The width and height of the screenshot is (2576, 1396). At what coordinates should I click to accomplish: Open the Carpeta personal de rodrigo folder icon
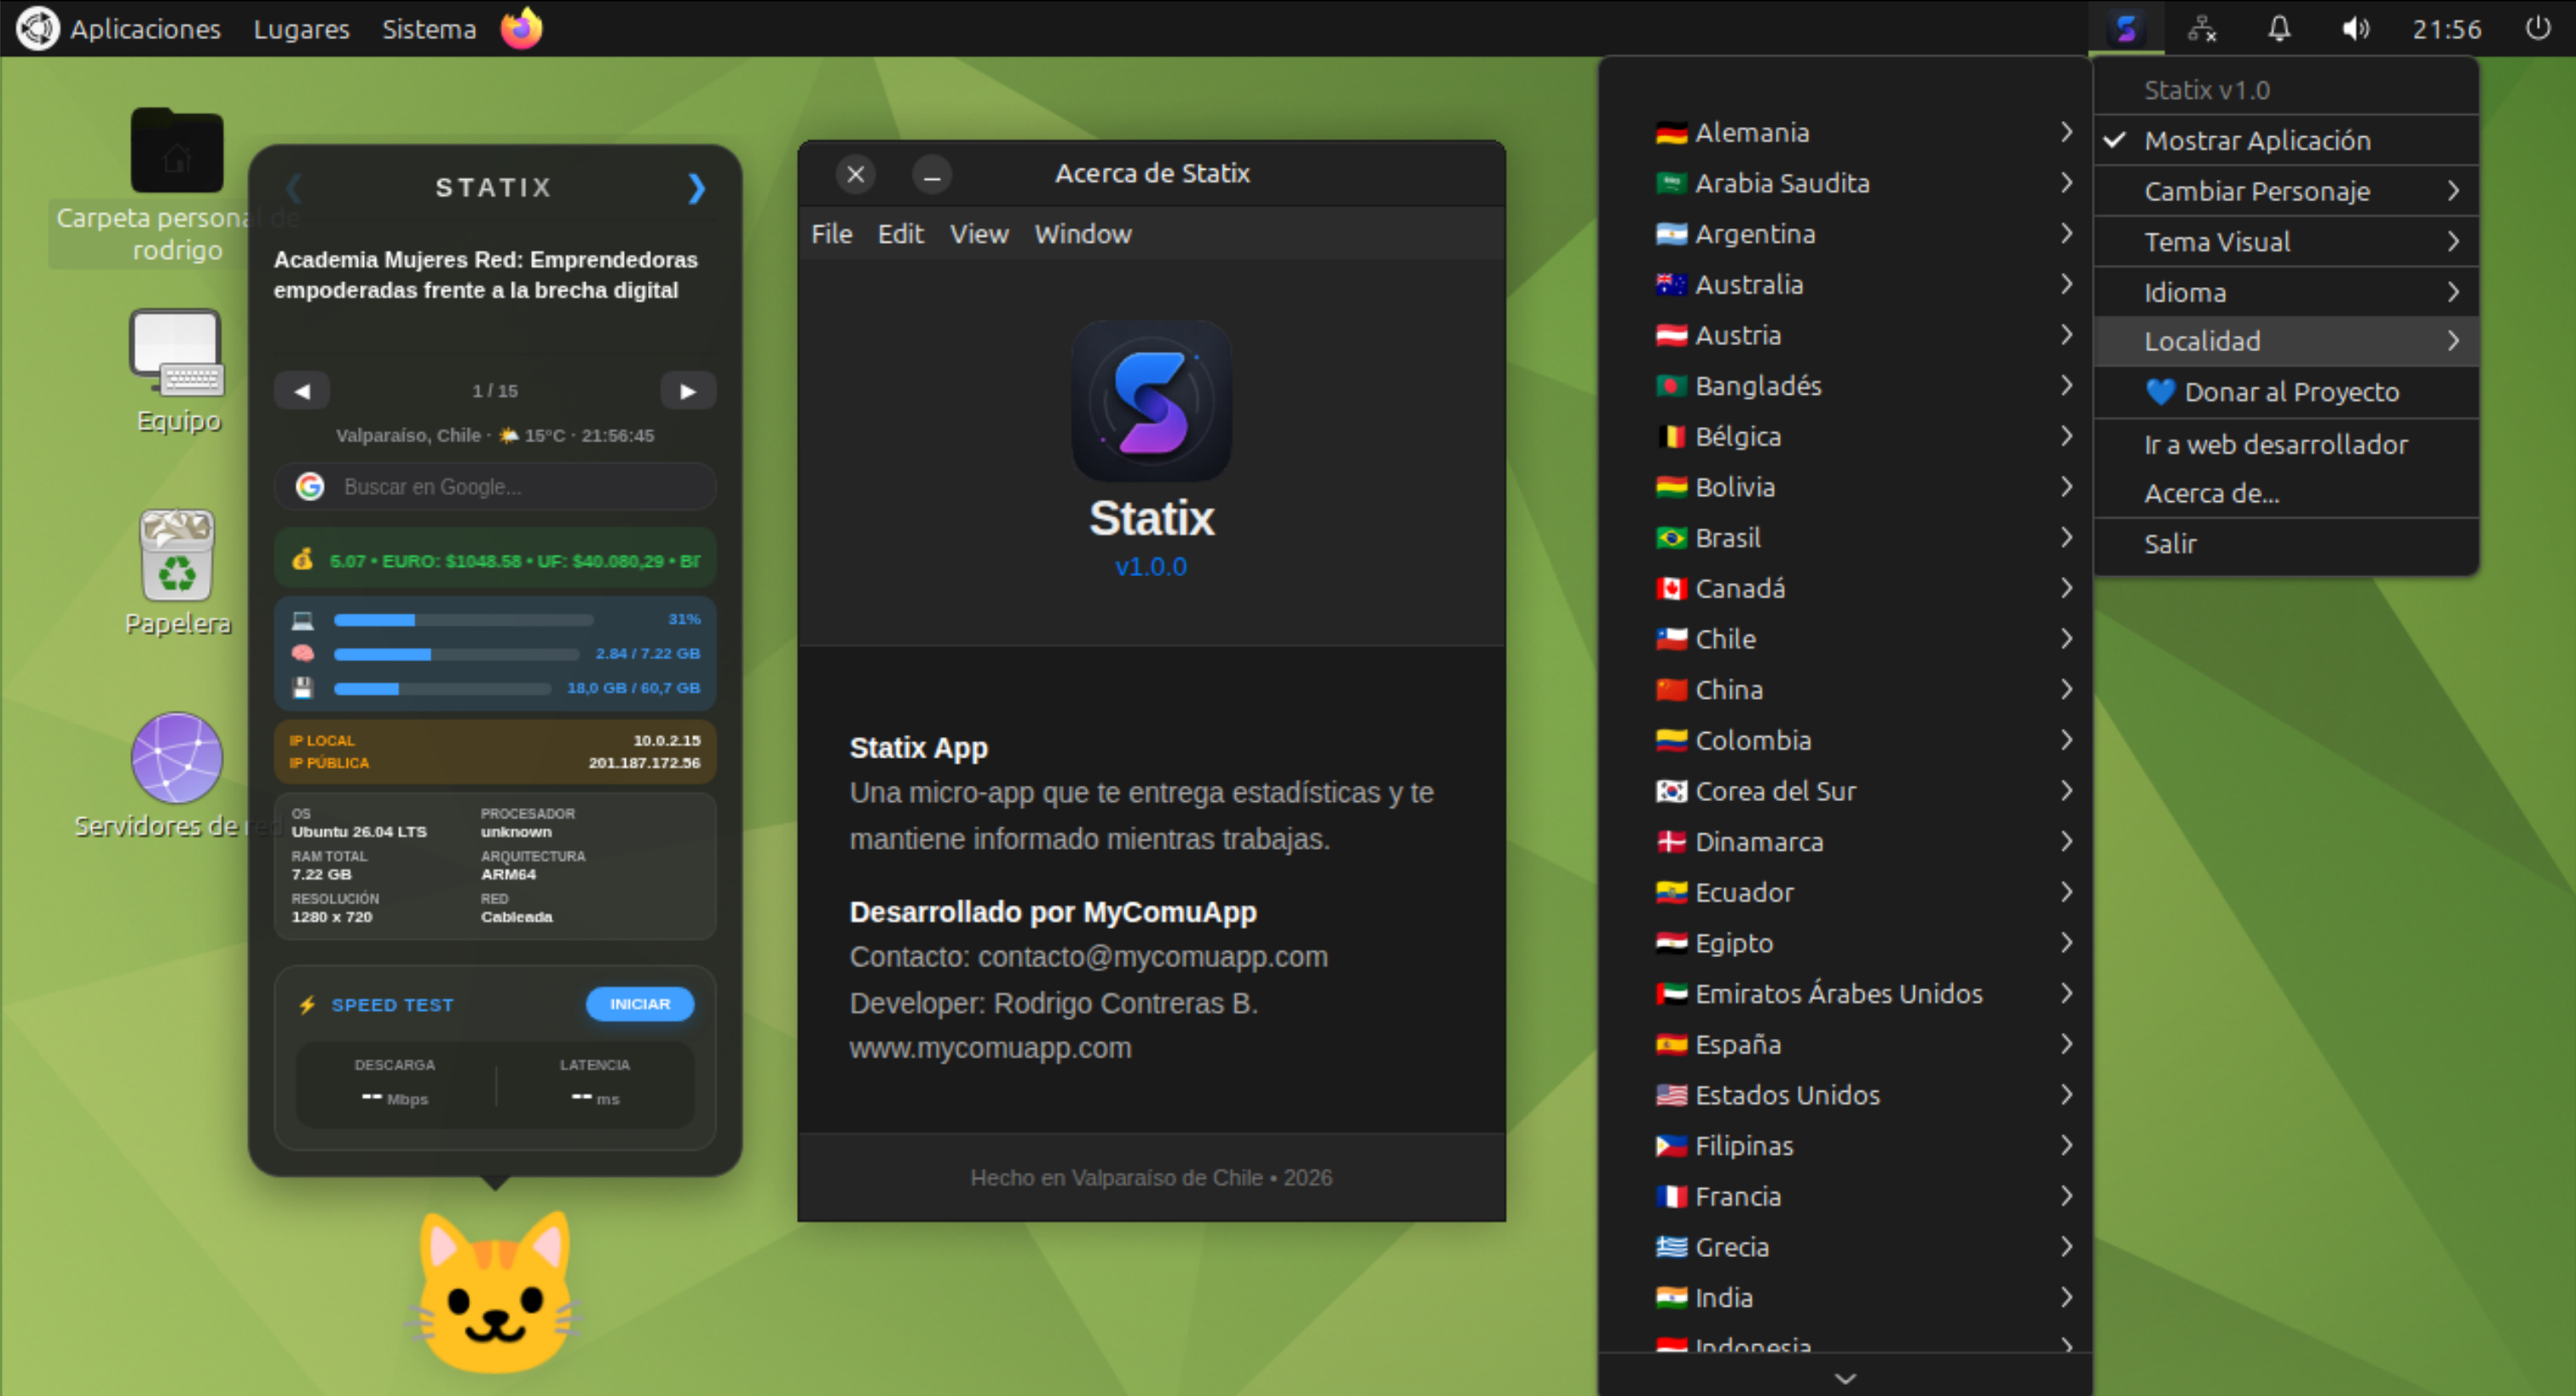tap(177, 150)
